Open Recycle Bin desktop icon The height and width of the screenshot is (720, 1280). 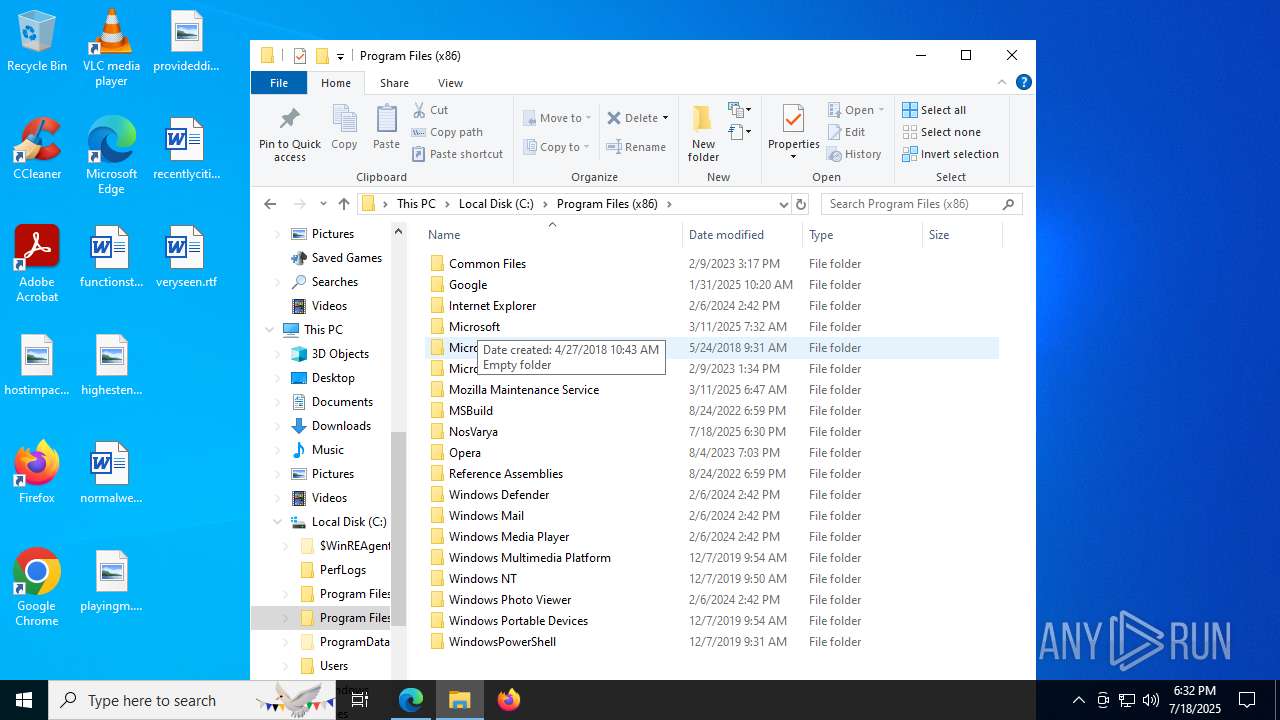pyautogui.click(x=37, y=42)
